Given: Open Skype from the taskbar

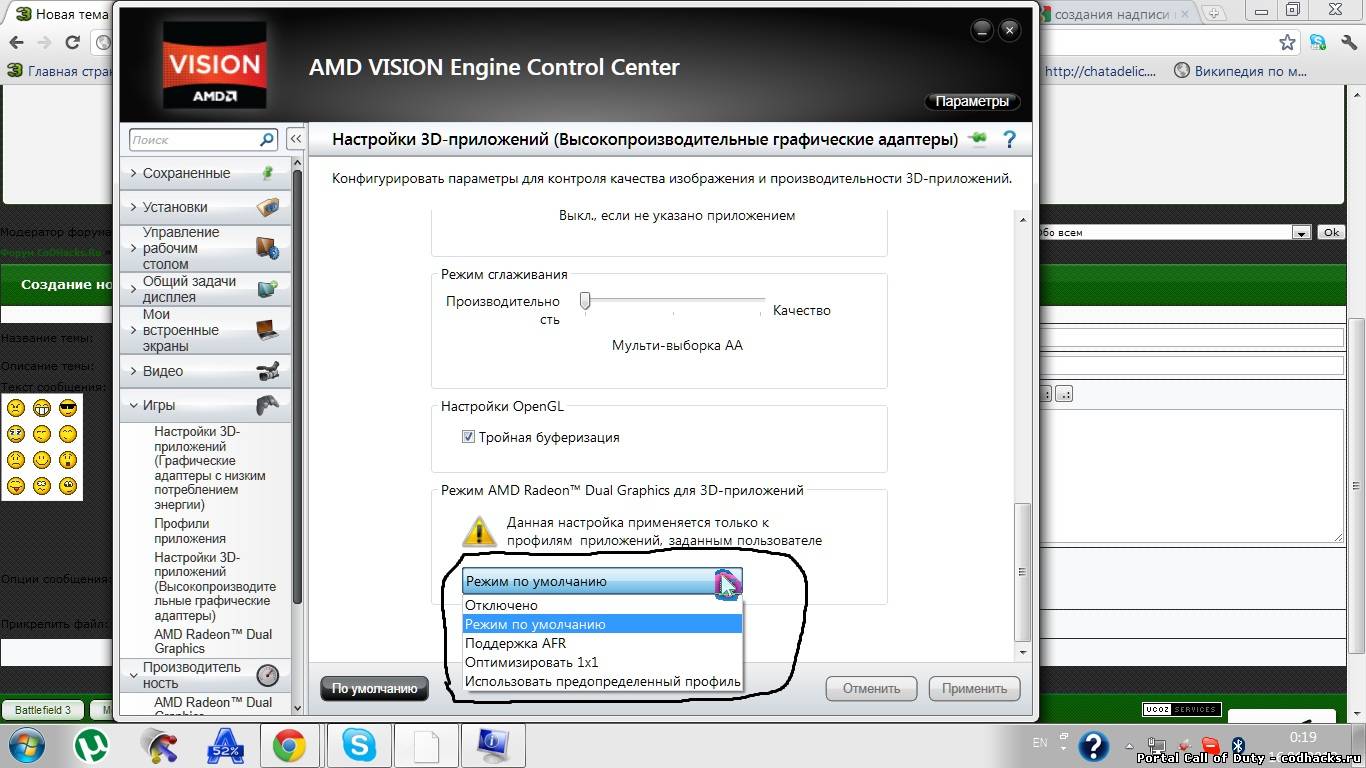Looking at the screenshot, I should point(358,746).
